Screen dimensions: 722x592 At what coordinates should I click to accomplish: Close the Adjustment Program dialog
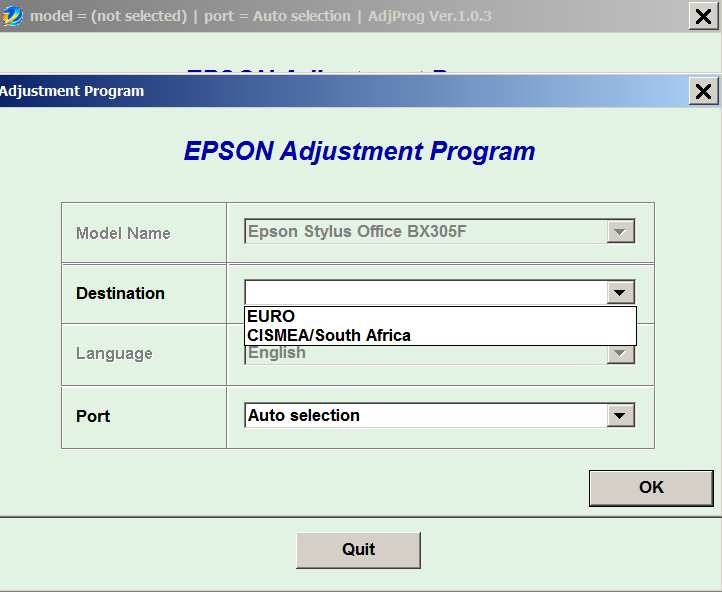703,91
